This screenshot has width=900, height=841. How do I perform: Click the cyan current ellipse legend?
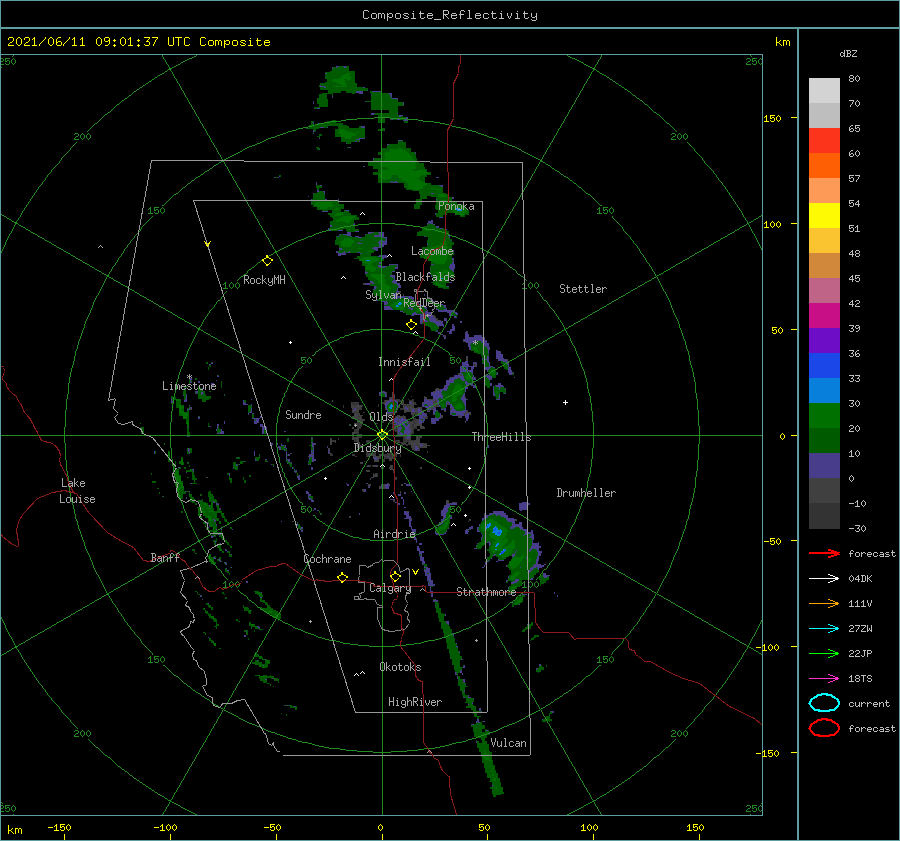click(824, 703)
